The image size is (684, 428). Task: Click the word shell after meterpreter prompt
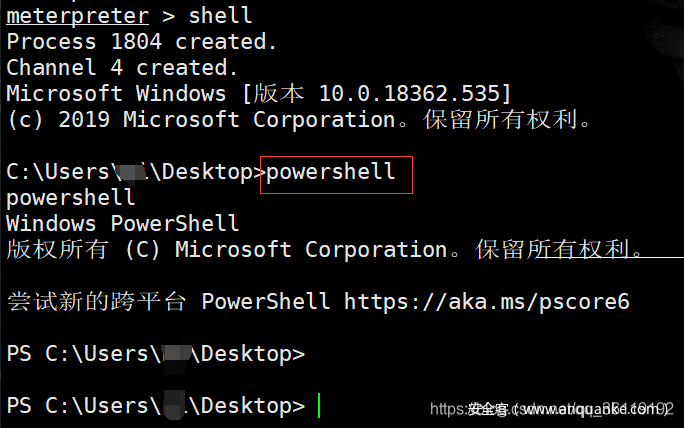pos(220,16)
